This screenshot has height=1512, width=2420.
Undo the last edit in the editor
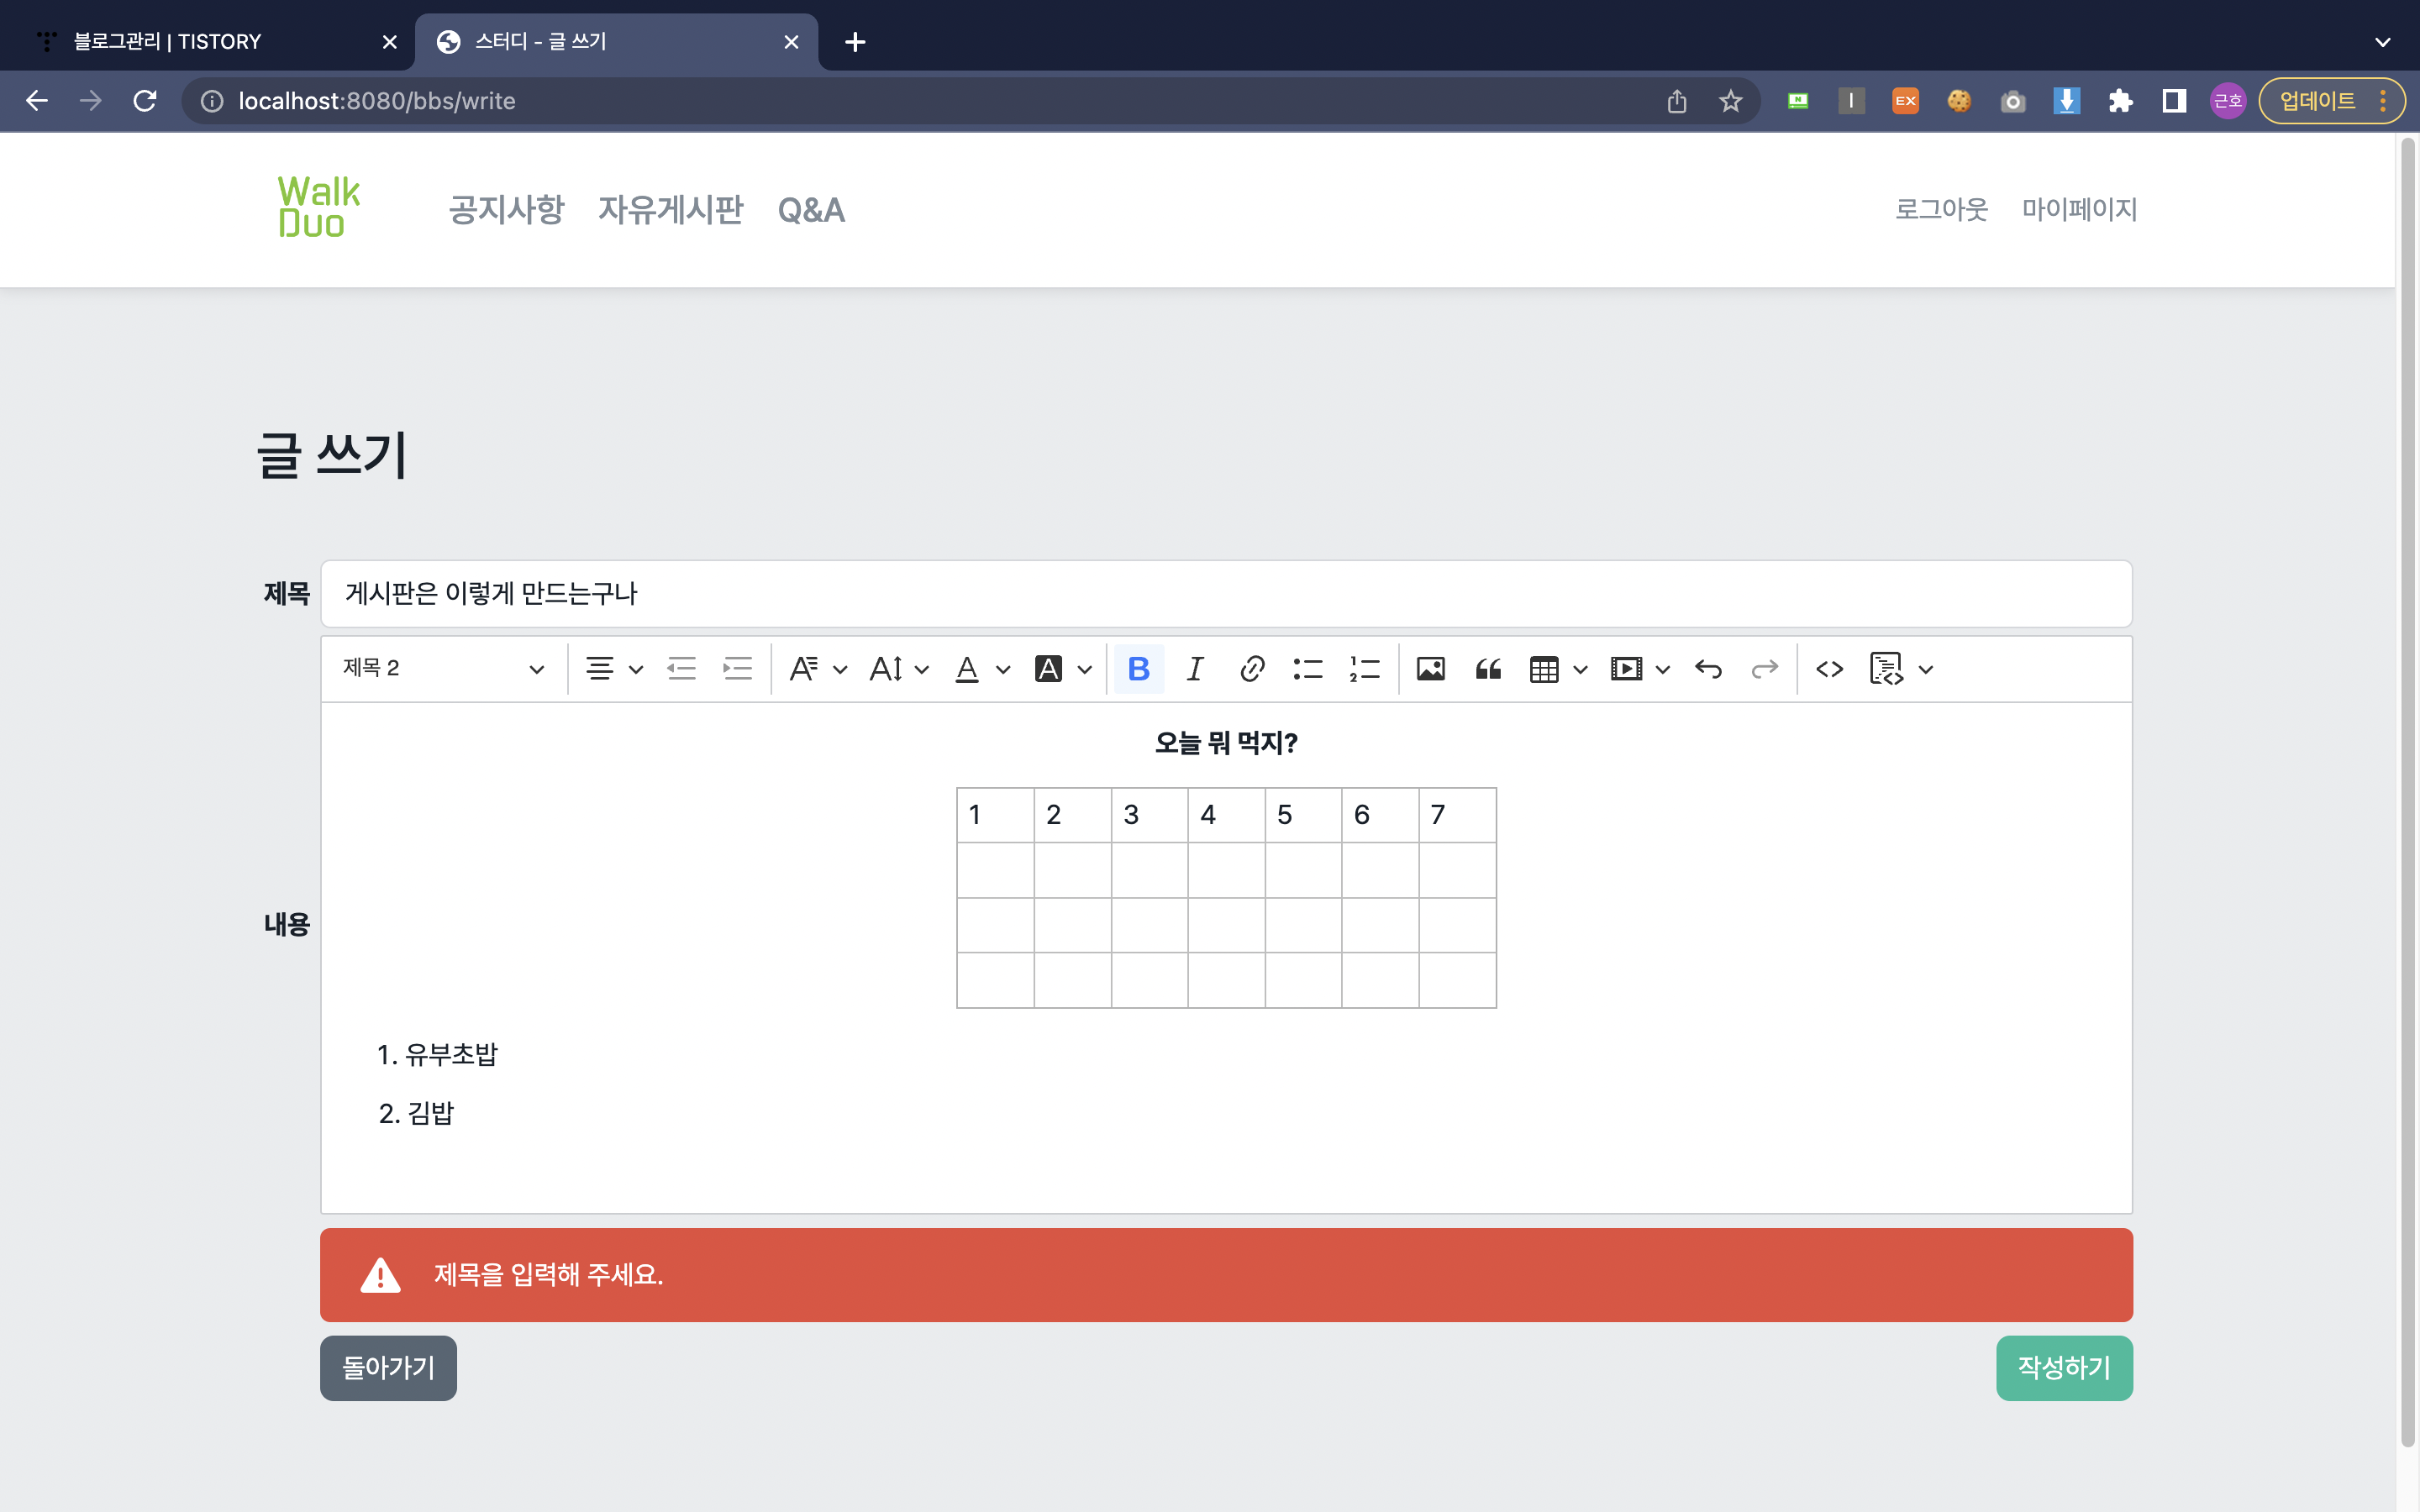(1708, 669)
